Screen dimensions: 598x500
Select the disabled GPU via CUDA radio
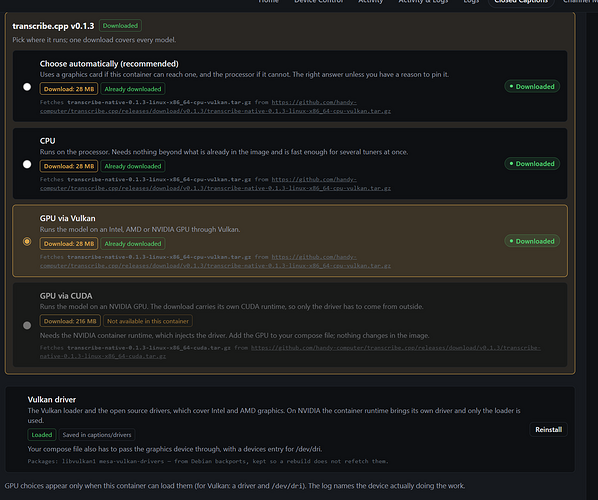click(27, 325)
